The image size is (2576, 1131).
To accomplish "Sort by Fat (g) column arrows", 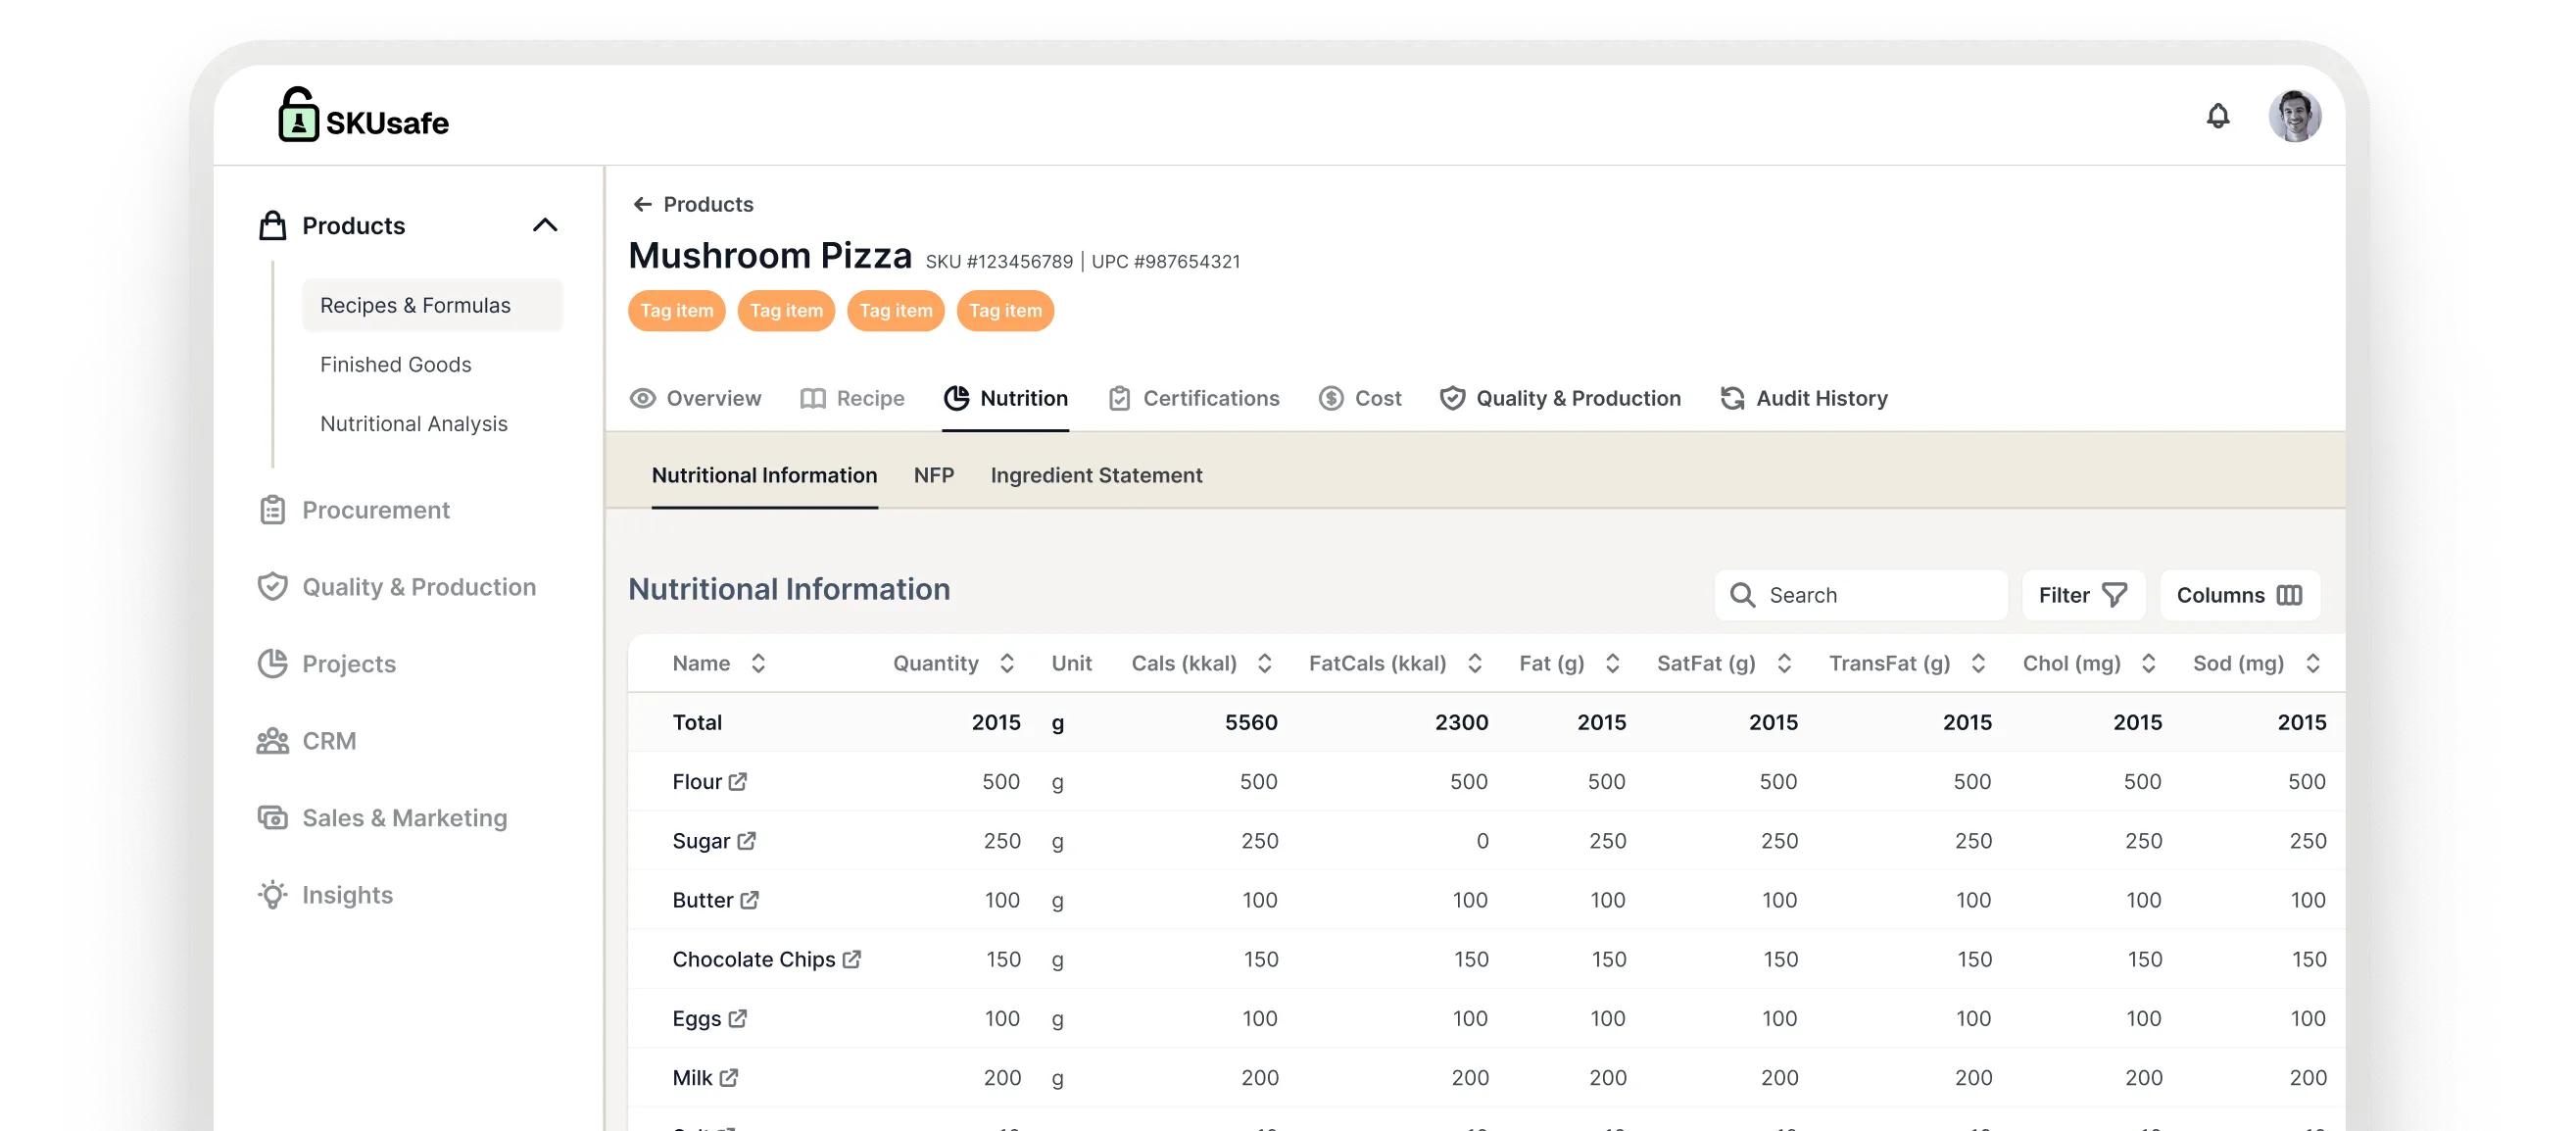I will (1612, 663).
